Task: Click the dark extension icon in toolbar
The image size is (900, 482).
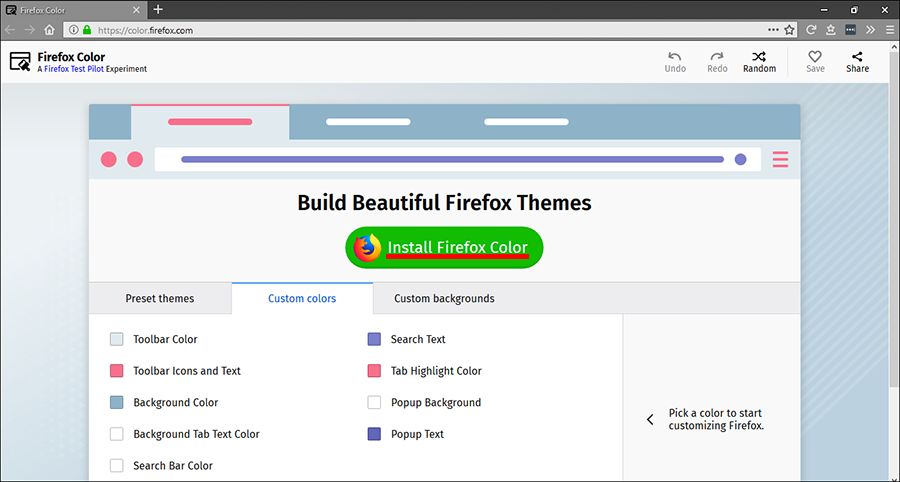Action: (x=851, y=30)
